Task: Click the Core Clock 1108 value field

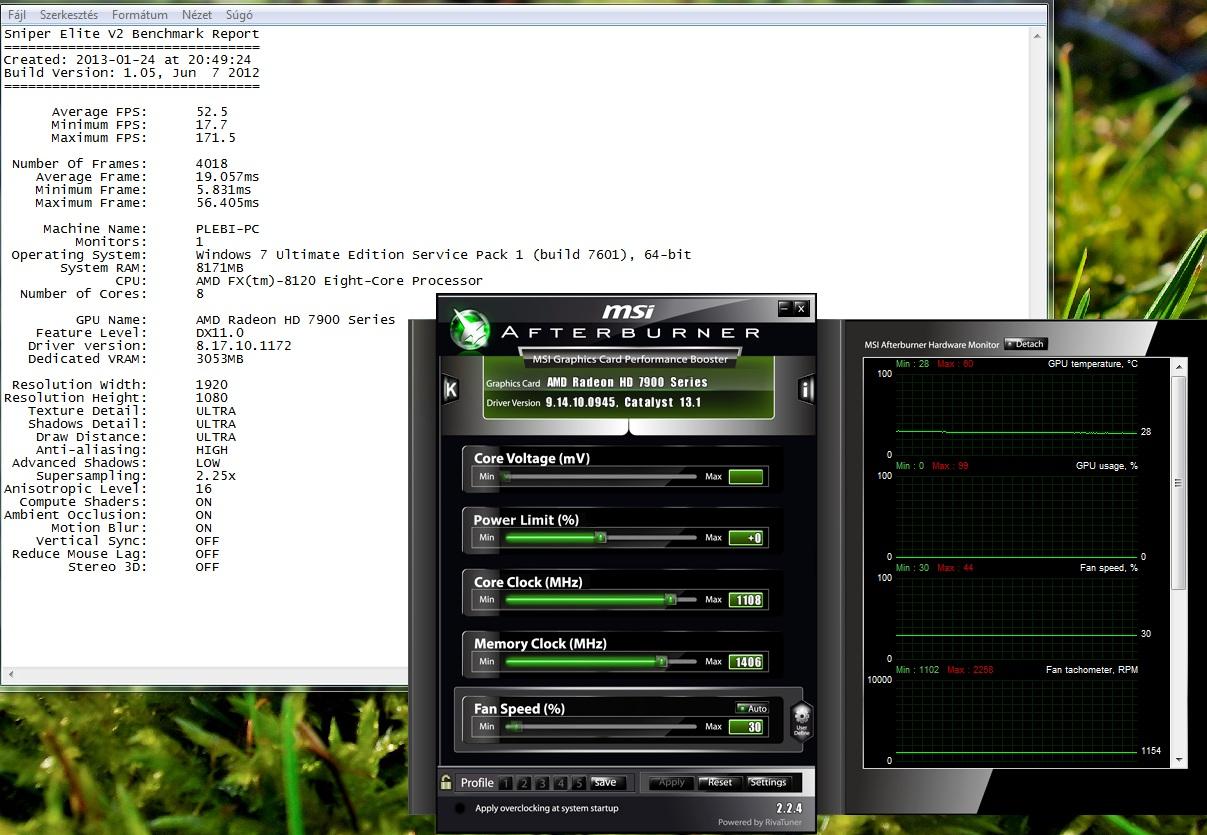Action: [746, 600]
